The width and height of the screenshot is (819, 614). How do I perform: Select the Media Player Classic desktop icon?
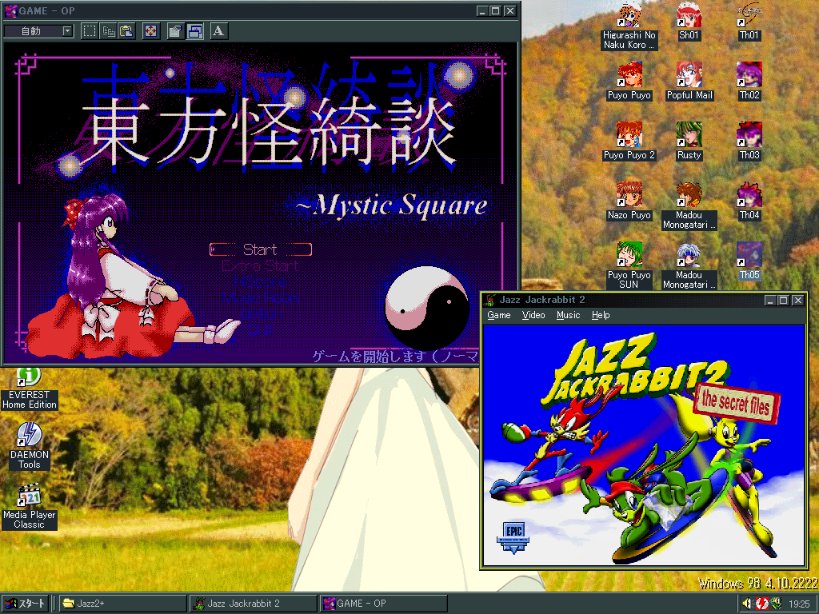29,506
